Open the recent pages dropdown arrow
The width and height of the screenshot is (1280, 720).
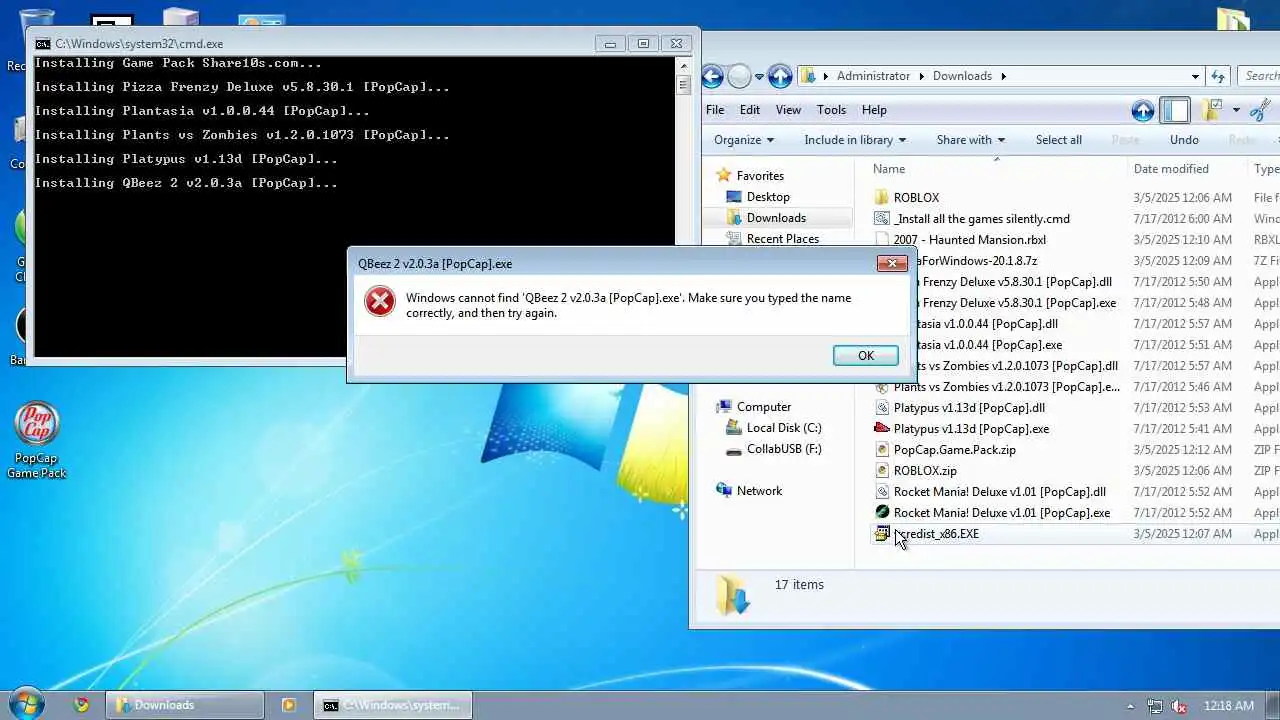(759, 77)
